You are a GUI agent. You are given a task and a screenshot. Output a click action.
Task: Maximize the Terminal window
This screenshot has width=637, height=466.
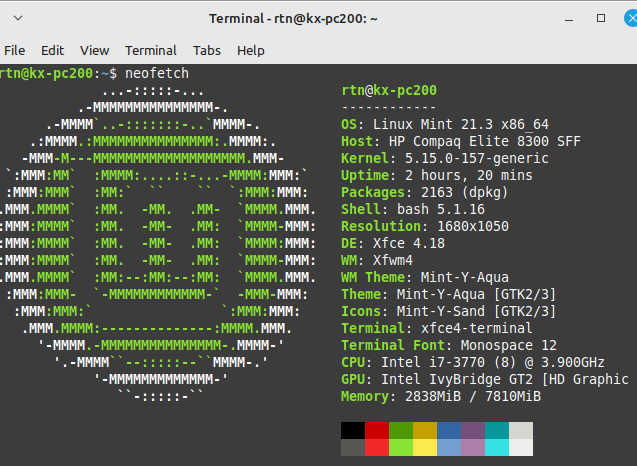coord(601,18)
